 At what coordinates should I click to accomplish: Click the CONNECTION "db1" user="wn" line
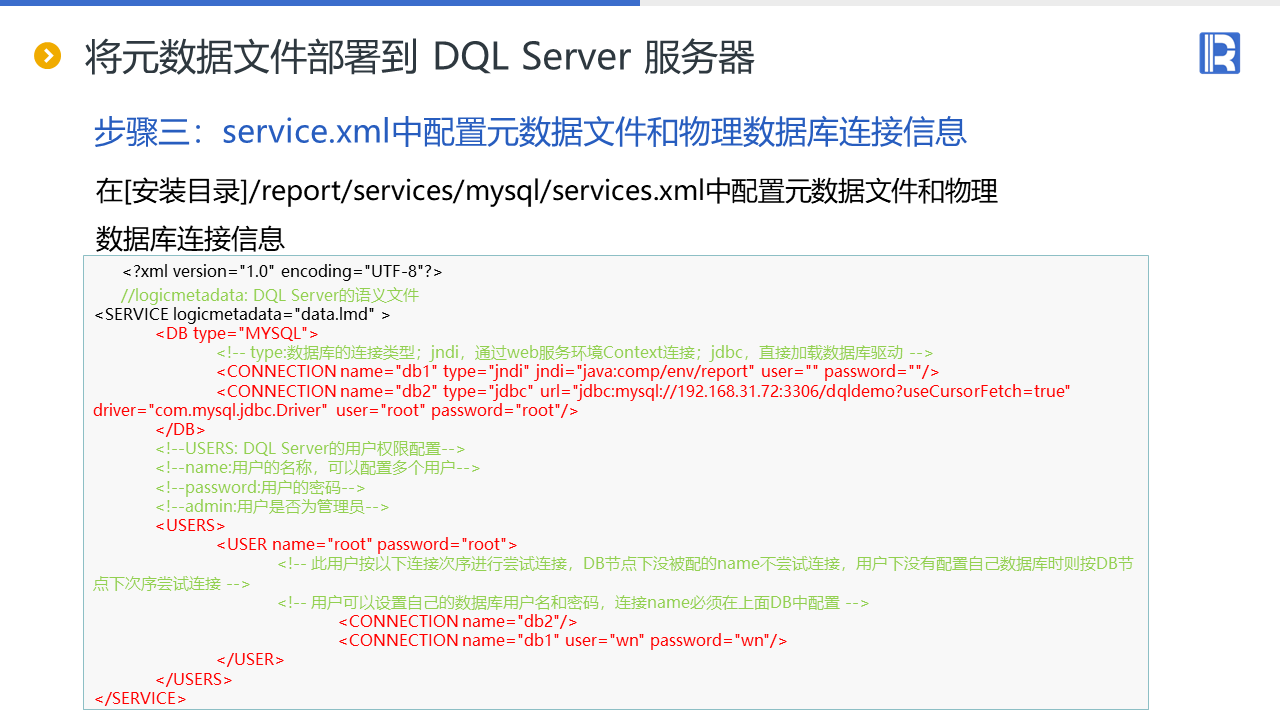click(x=563, y=640)
